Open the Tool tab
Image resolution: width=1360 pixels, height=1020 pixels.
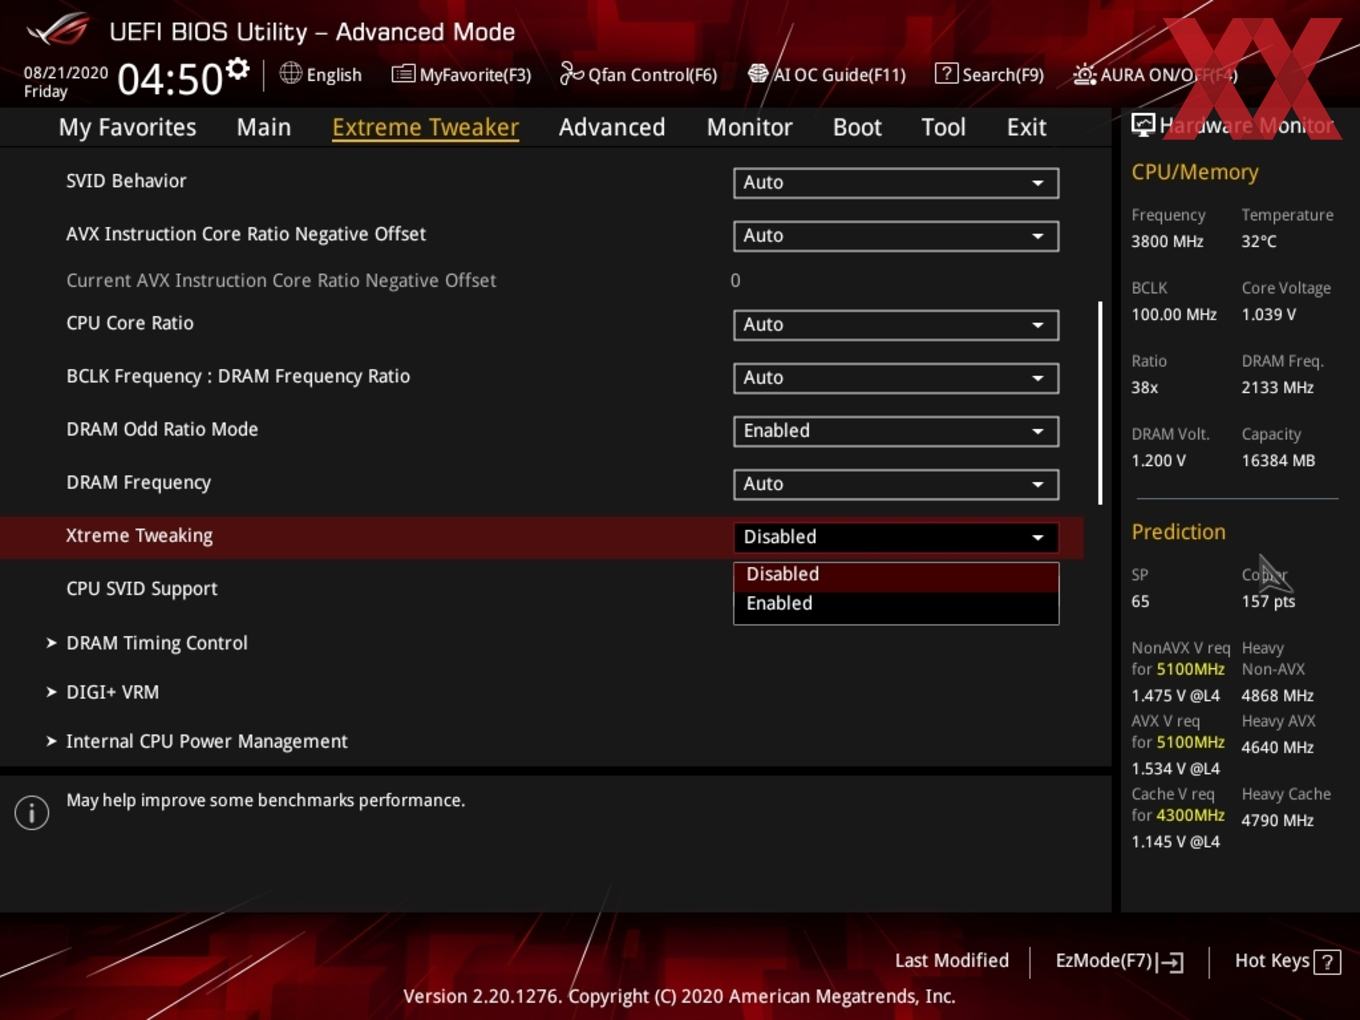pos(943,127)
